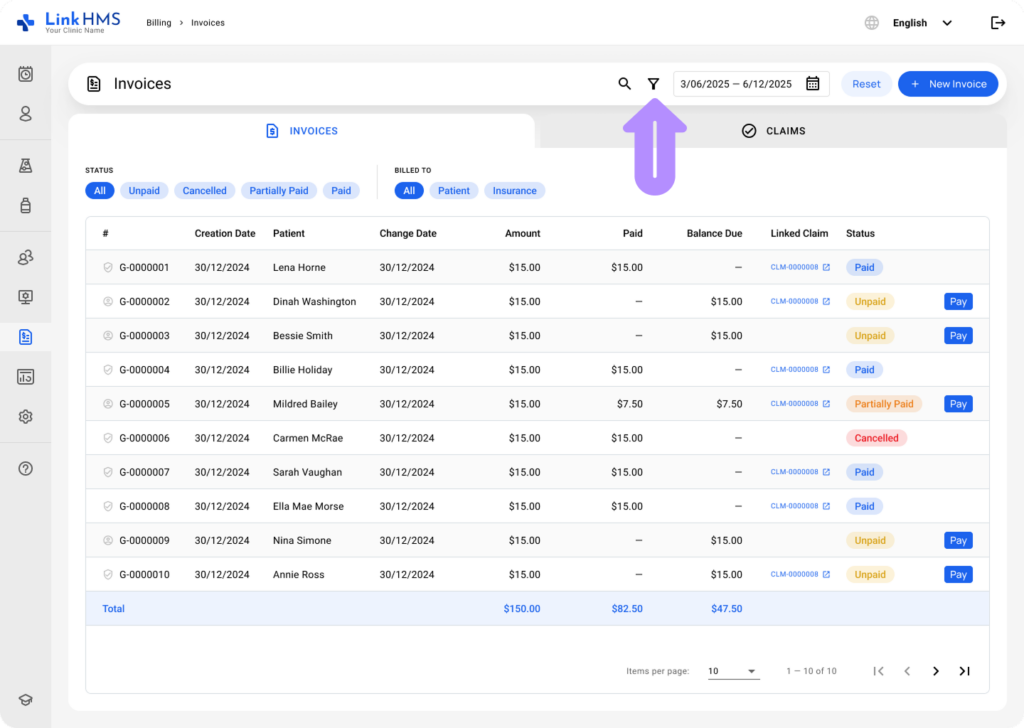
Task: Open linked claim for Sarah Vaughan
Action: (x=800, y=472)
